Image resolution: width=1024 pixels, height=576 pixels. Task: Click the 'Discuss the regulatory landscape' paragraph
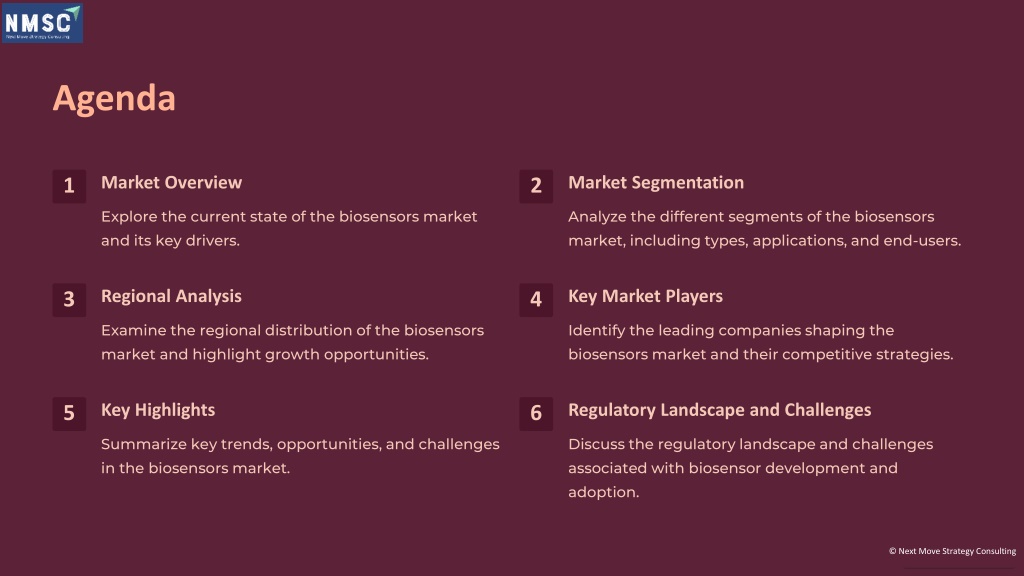pos(751,468)
